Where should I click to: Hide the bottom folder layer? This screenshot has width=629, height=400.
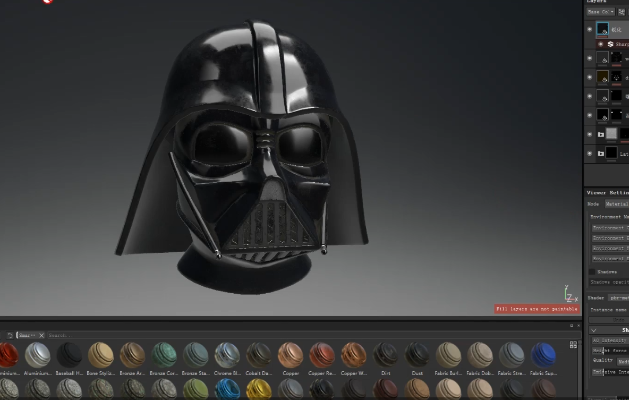[590, 154]
